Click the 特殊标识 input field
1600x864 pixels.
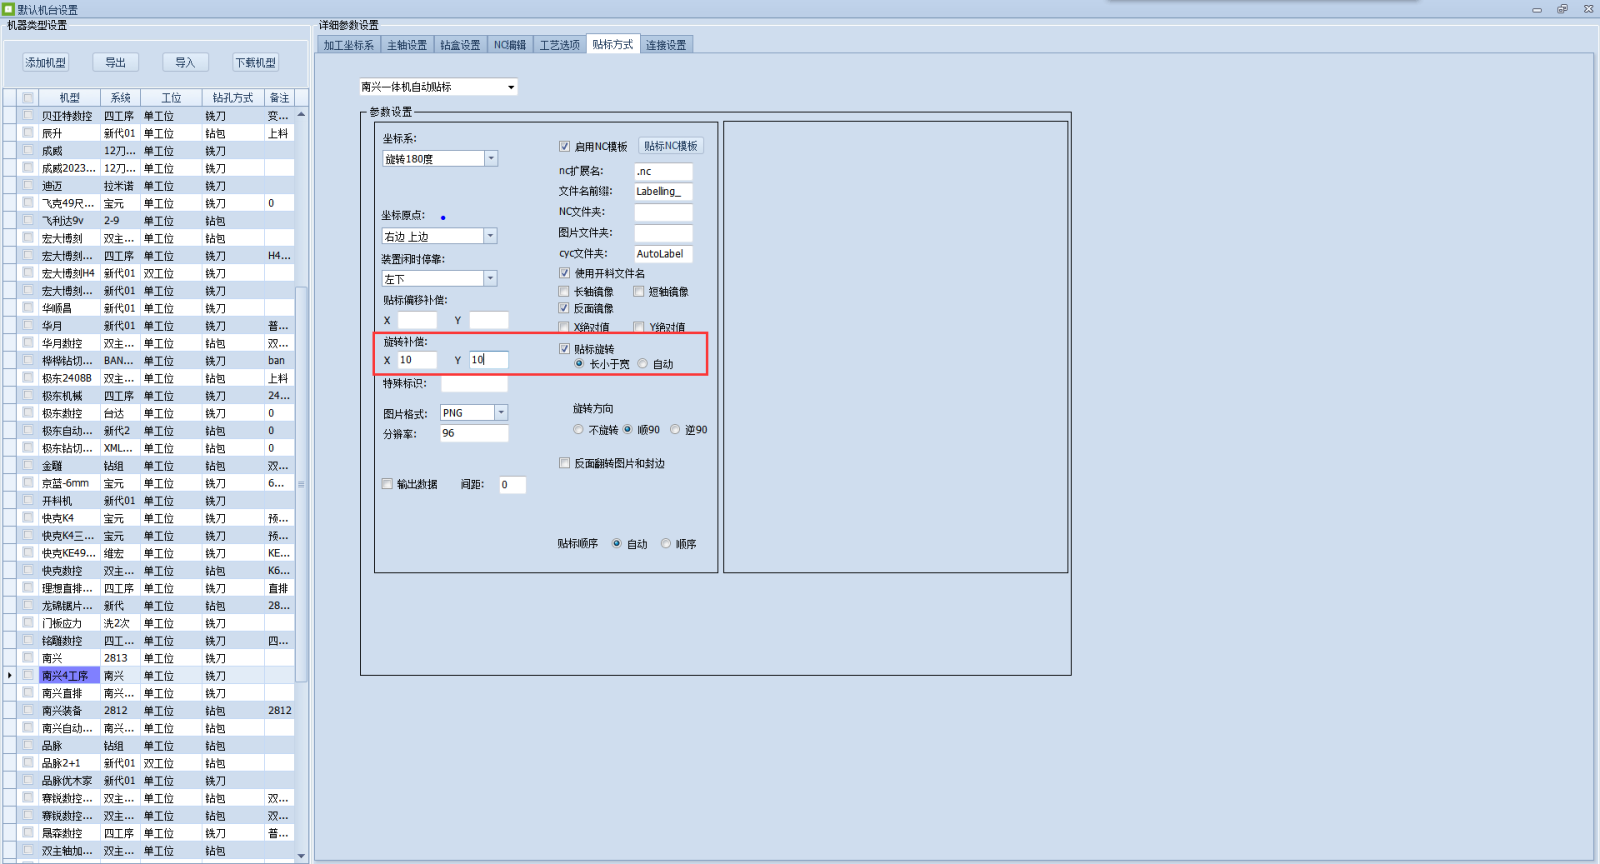(474, 384)
